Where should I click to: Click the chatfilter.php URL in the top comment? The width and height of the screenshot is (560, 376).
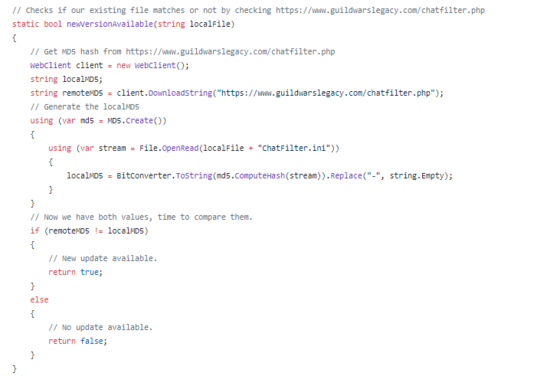(380, 10)
